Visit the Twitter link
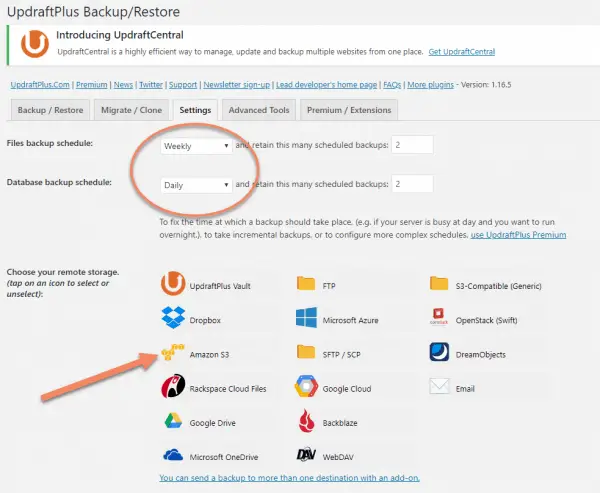This screenshot has width=600, height=493. (x=151, y=85)
